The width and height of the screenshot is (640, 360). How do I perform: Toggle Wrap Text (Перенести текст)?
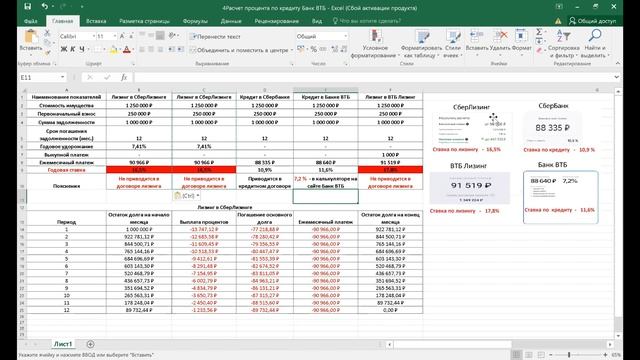coord(216,36)
